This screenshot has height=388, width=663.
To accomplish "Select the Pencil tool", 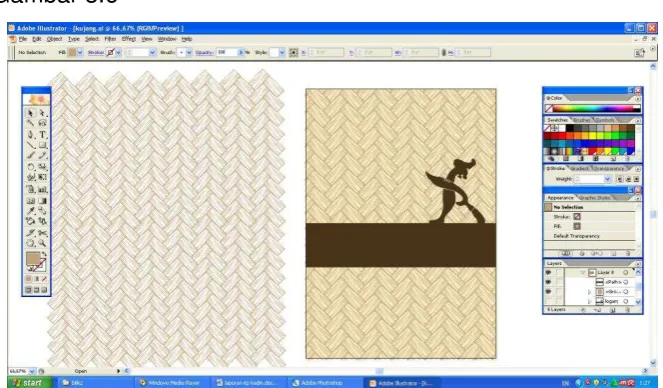I will (x=42, y=155).
